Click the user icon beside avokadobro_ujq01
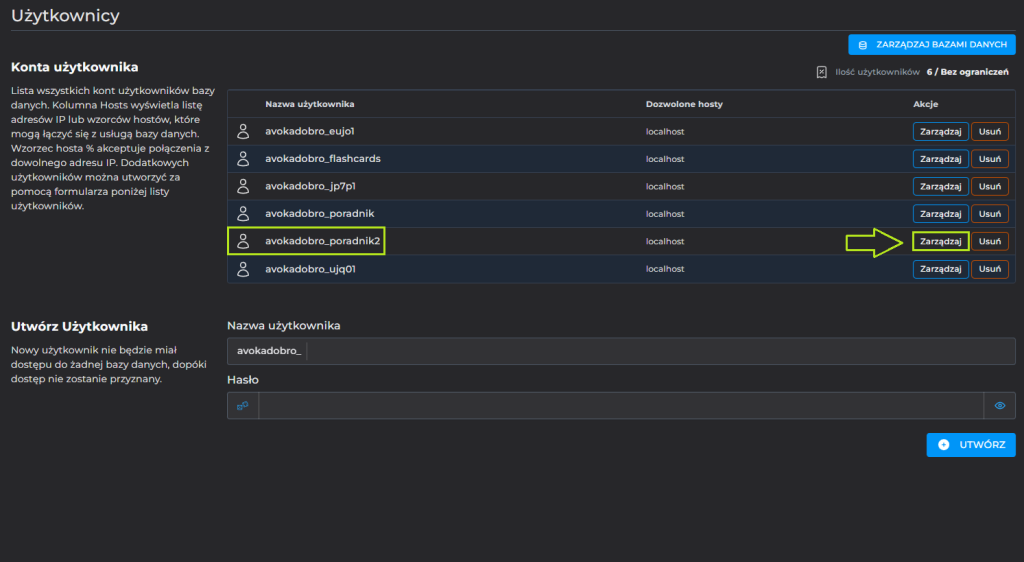 [x=242, y=269]
